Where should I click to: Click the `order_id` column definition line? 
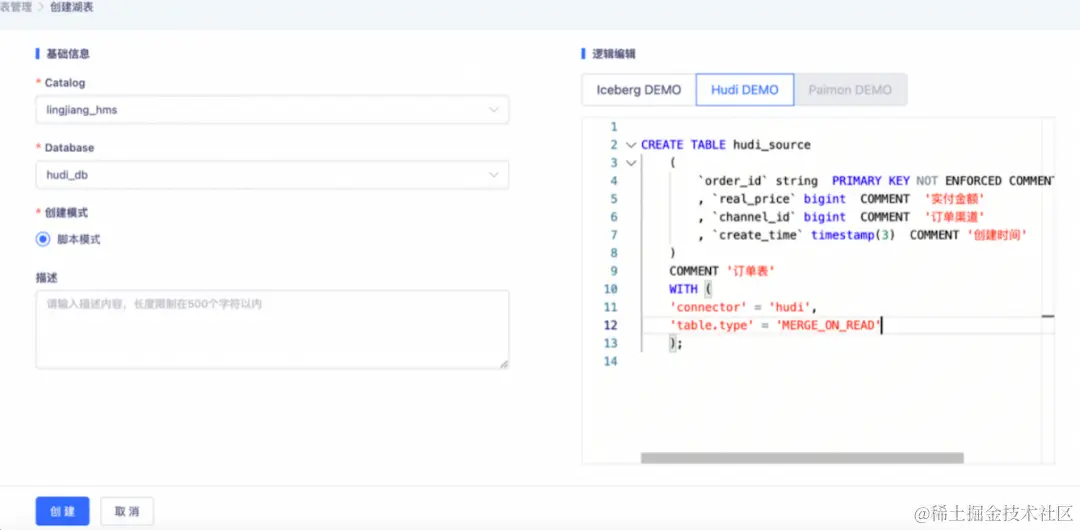pyautogui.click(x=876, y=181)
